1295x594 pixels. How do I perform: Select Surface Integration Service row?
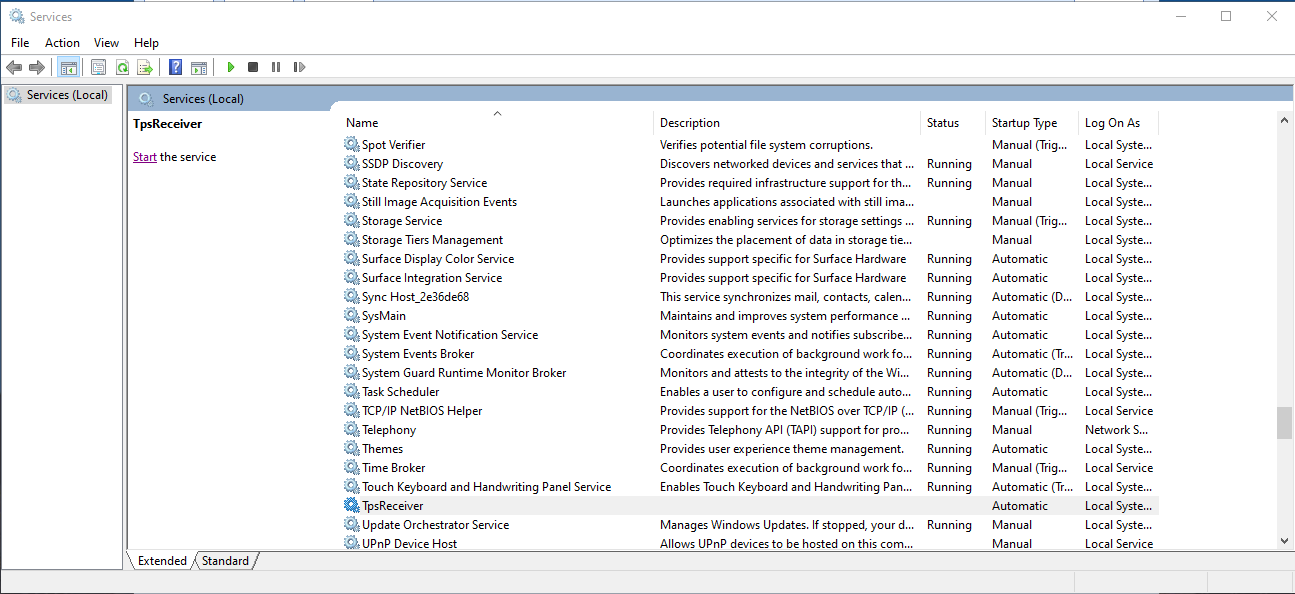click(750, 278)
